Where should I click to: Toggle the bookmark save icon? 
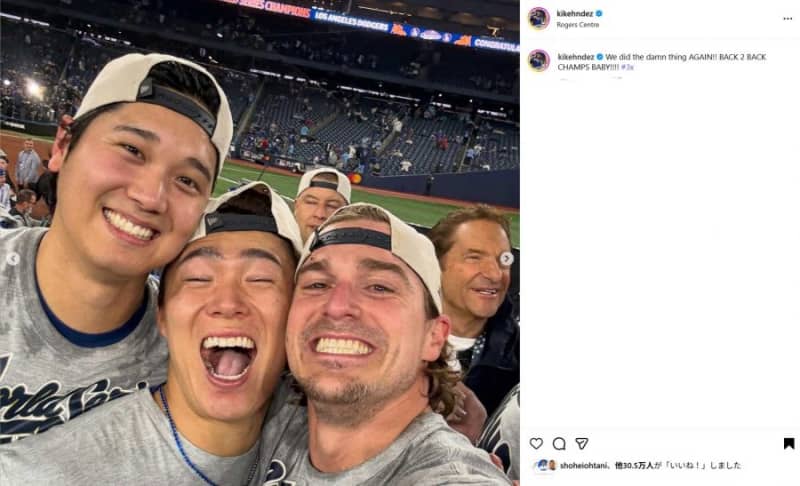(x=789, y=443)
